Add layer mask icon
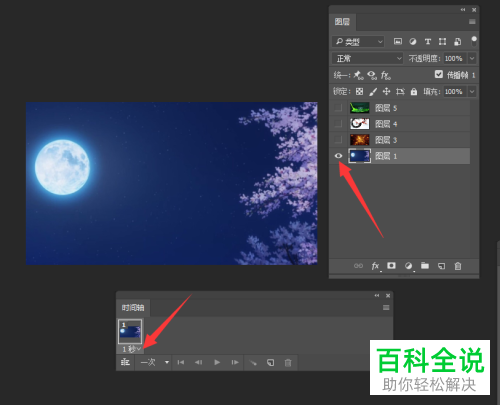 [x=391, y=266]
